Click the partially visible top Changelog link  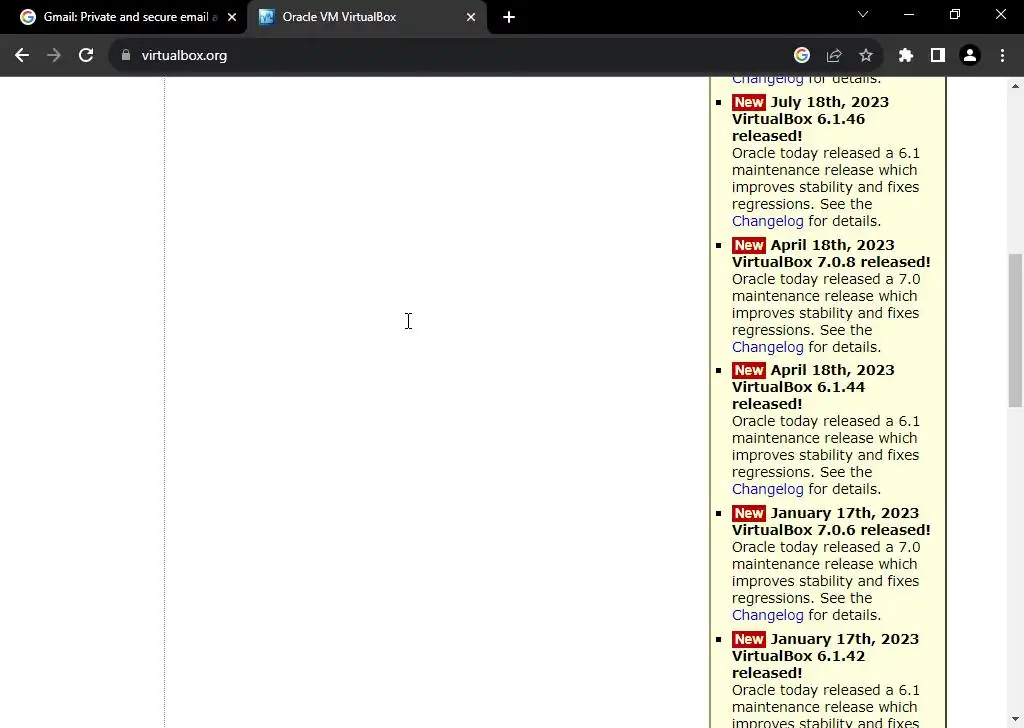tap(767, 80)
